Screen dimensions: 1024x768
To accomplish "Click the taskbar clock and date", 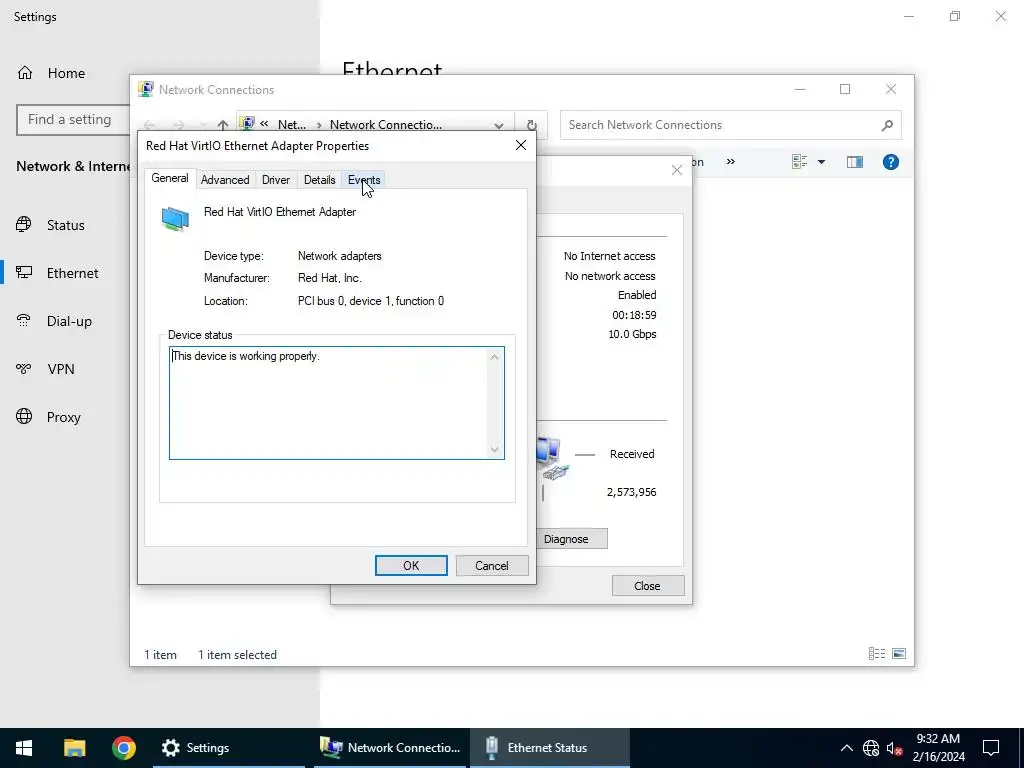I will point(938,748).
